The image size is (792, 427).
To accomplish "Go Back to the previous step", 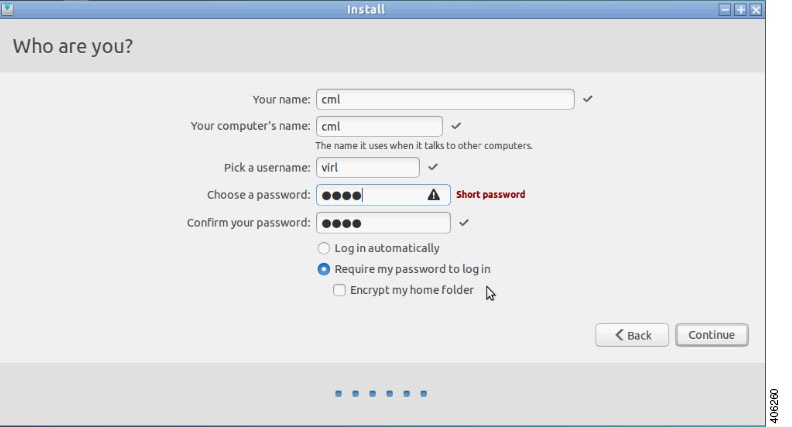I will [x=632, y=335].
